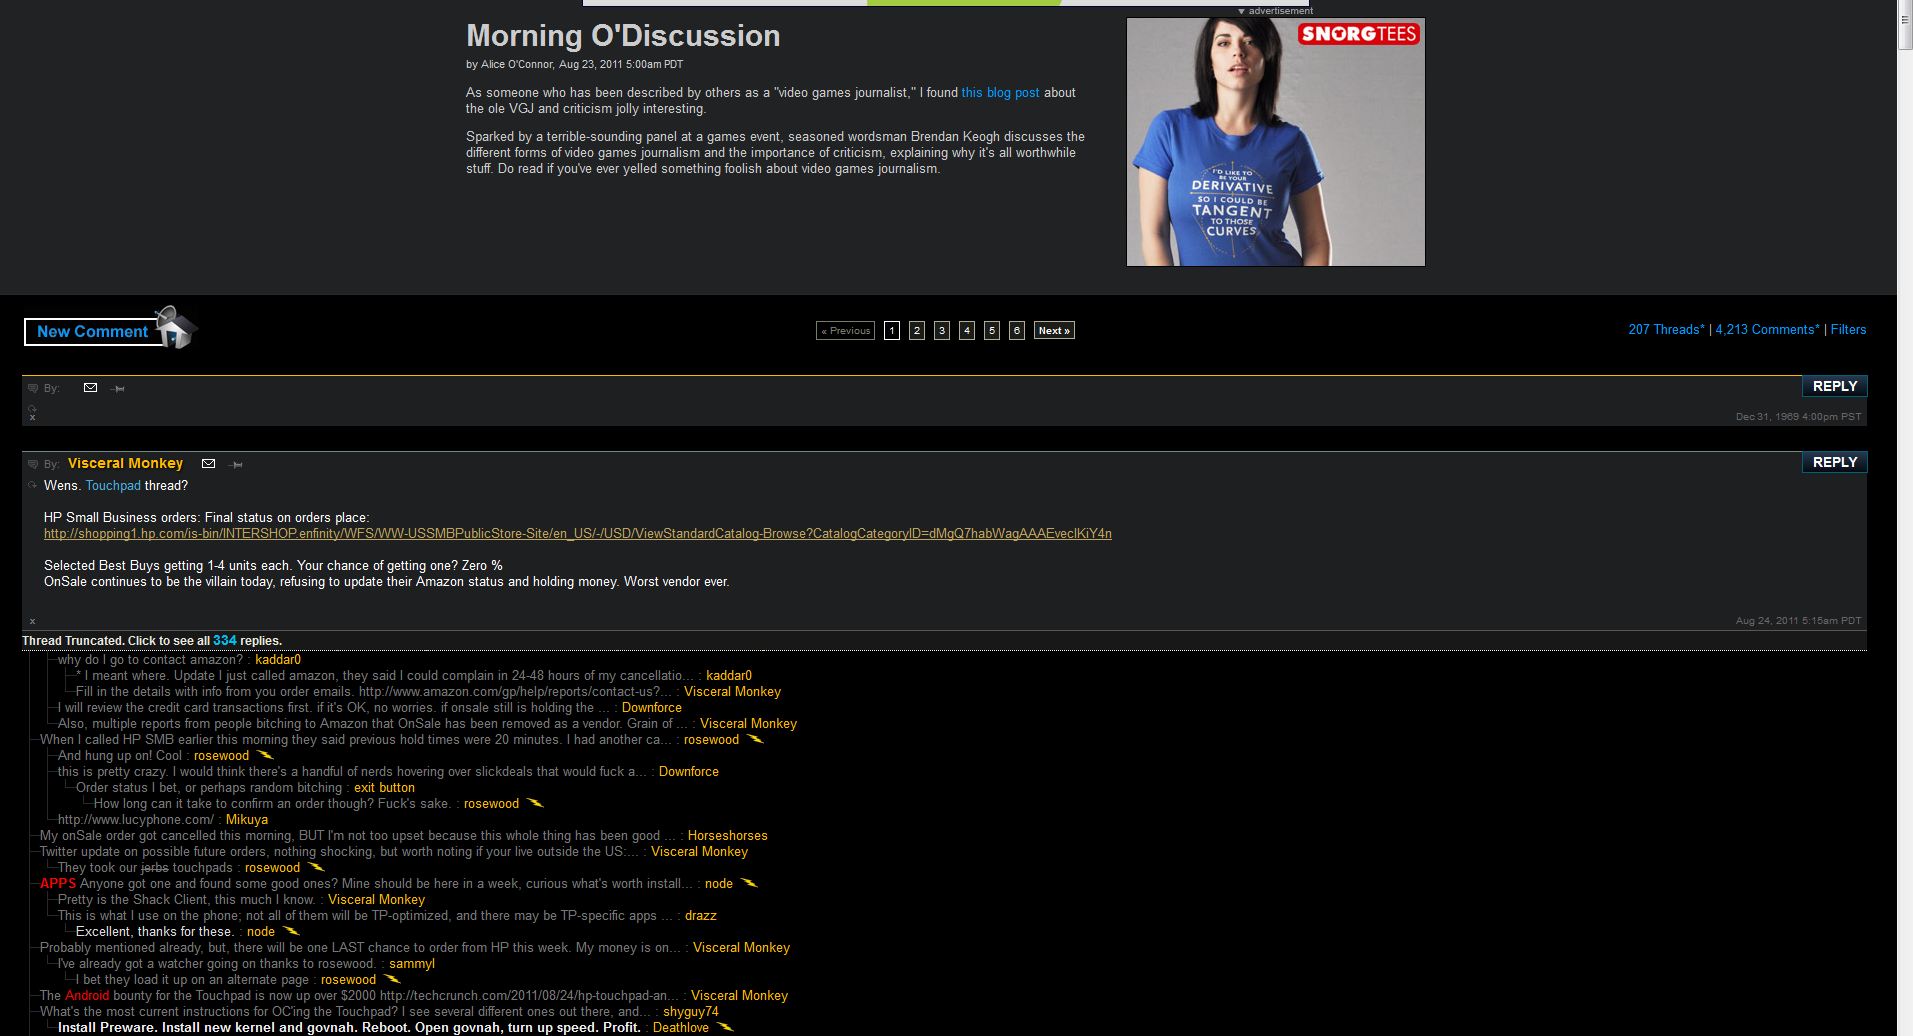
Task: Close the empty post with its x icon
Action: (32, 417)
